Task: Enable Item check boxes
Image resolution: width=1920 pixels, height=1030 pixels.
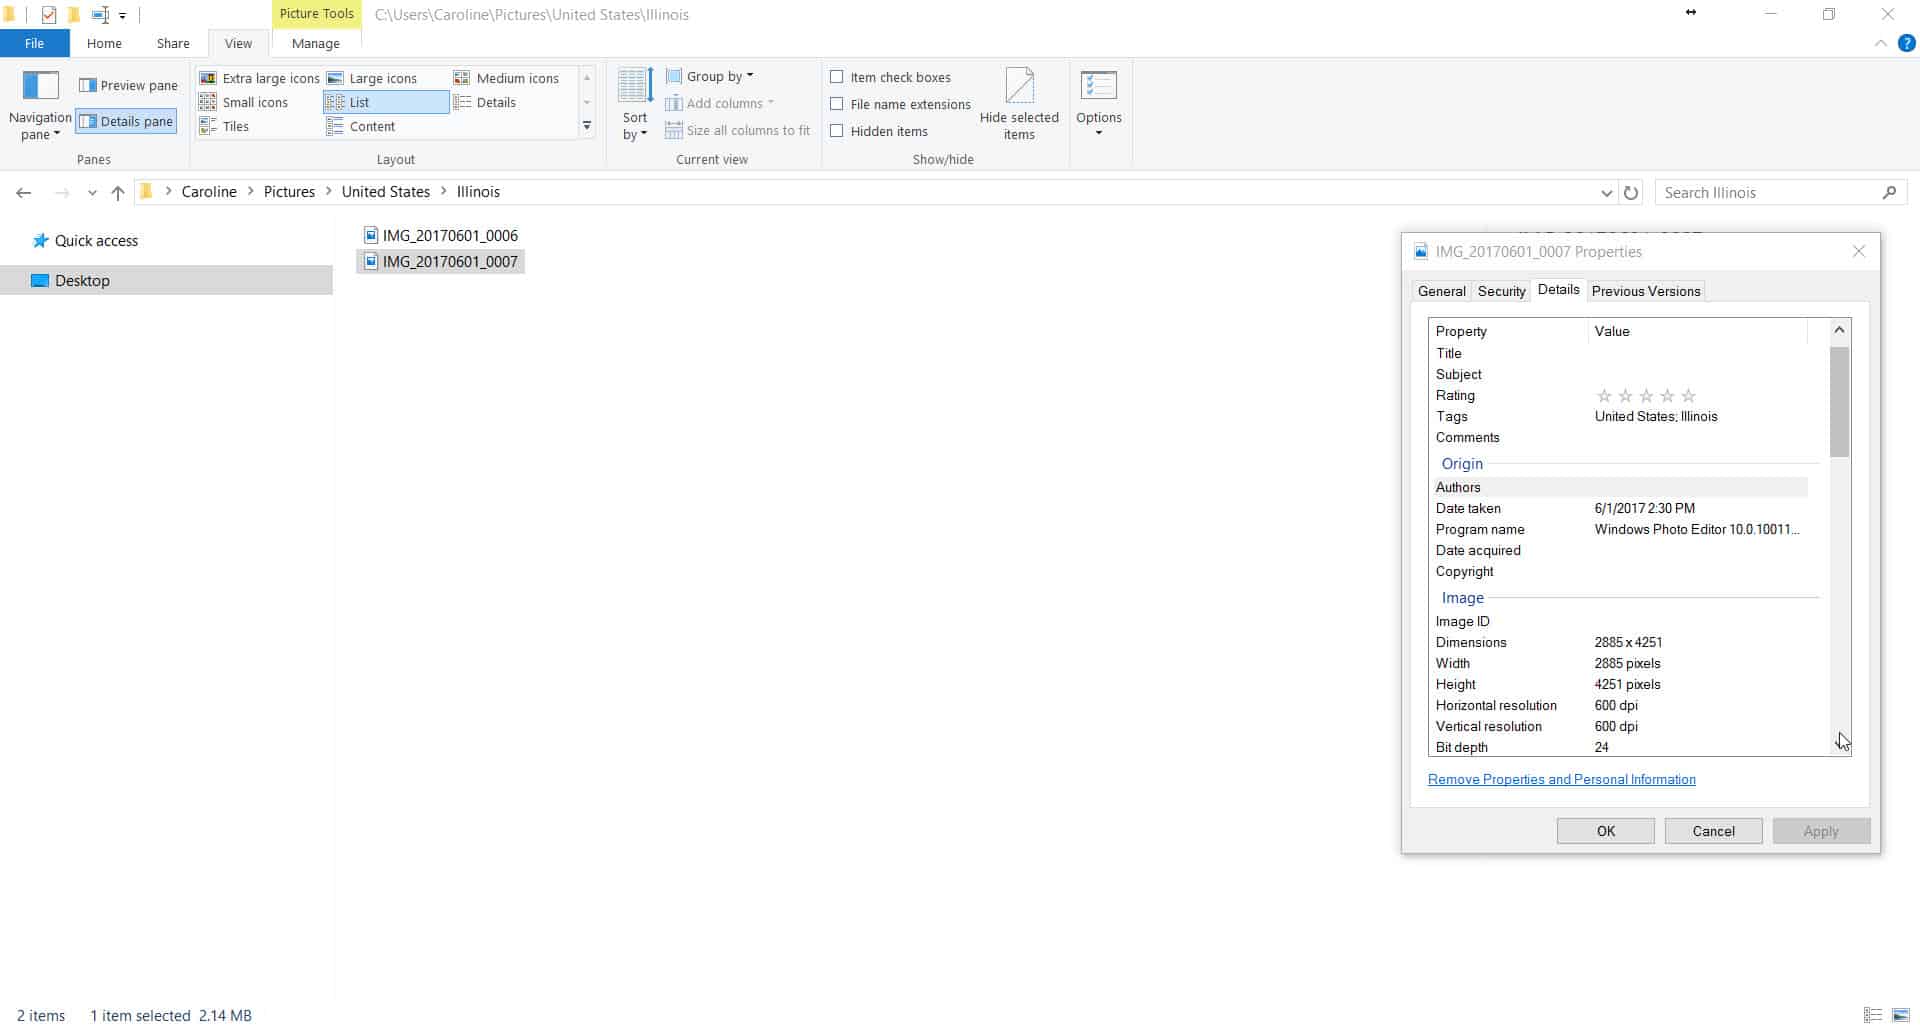Action: 837,77
